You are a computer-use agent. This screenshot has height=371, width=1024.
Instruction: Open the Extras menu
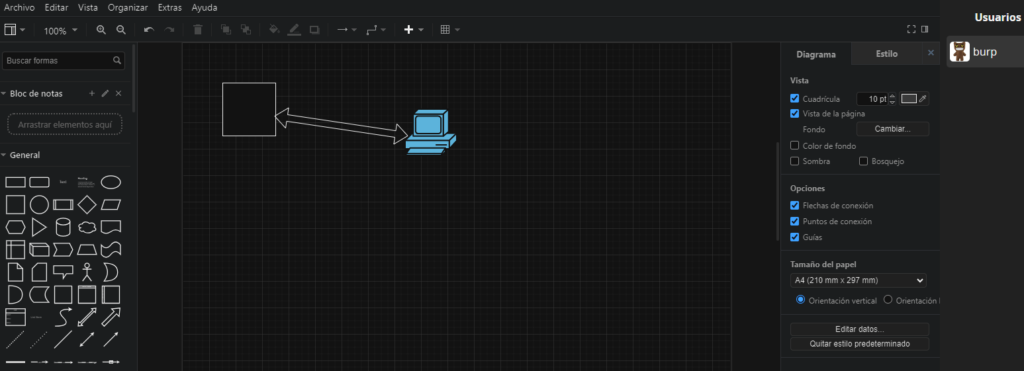click(x=170, y=8)
